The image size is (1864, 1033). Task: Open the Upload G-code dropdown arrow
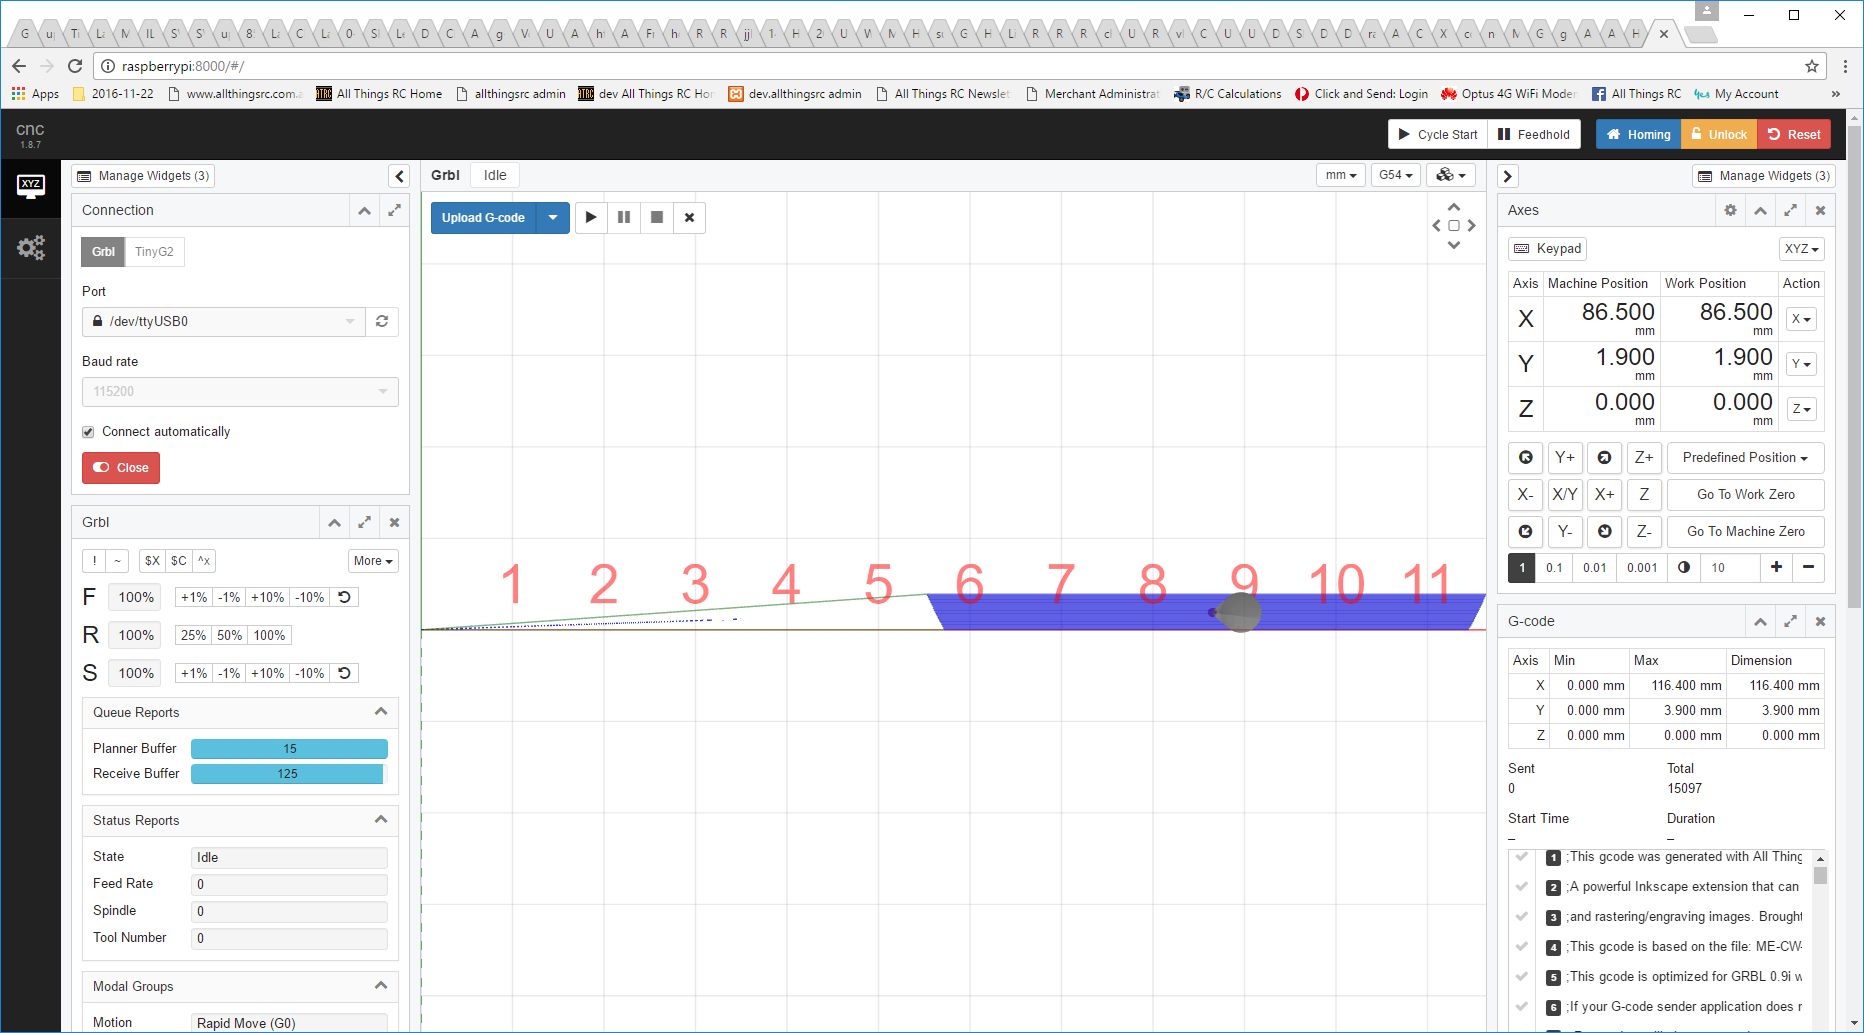click(x=553, y=217)
